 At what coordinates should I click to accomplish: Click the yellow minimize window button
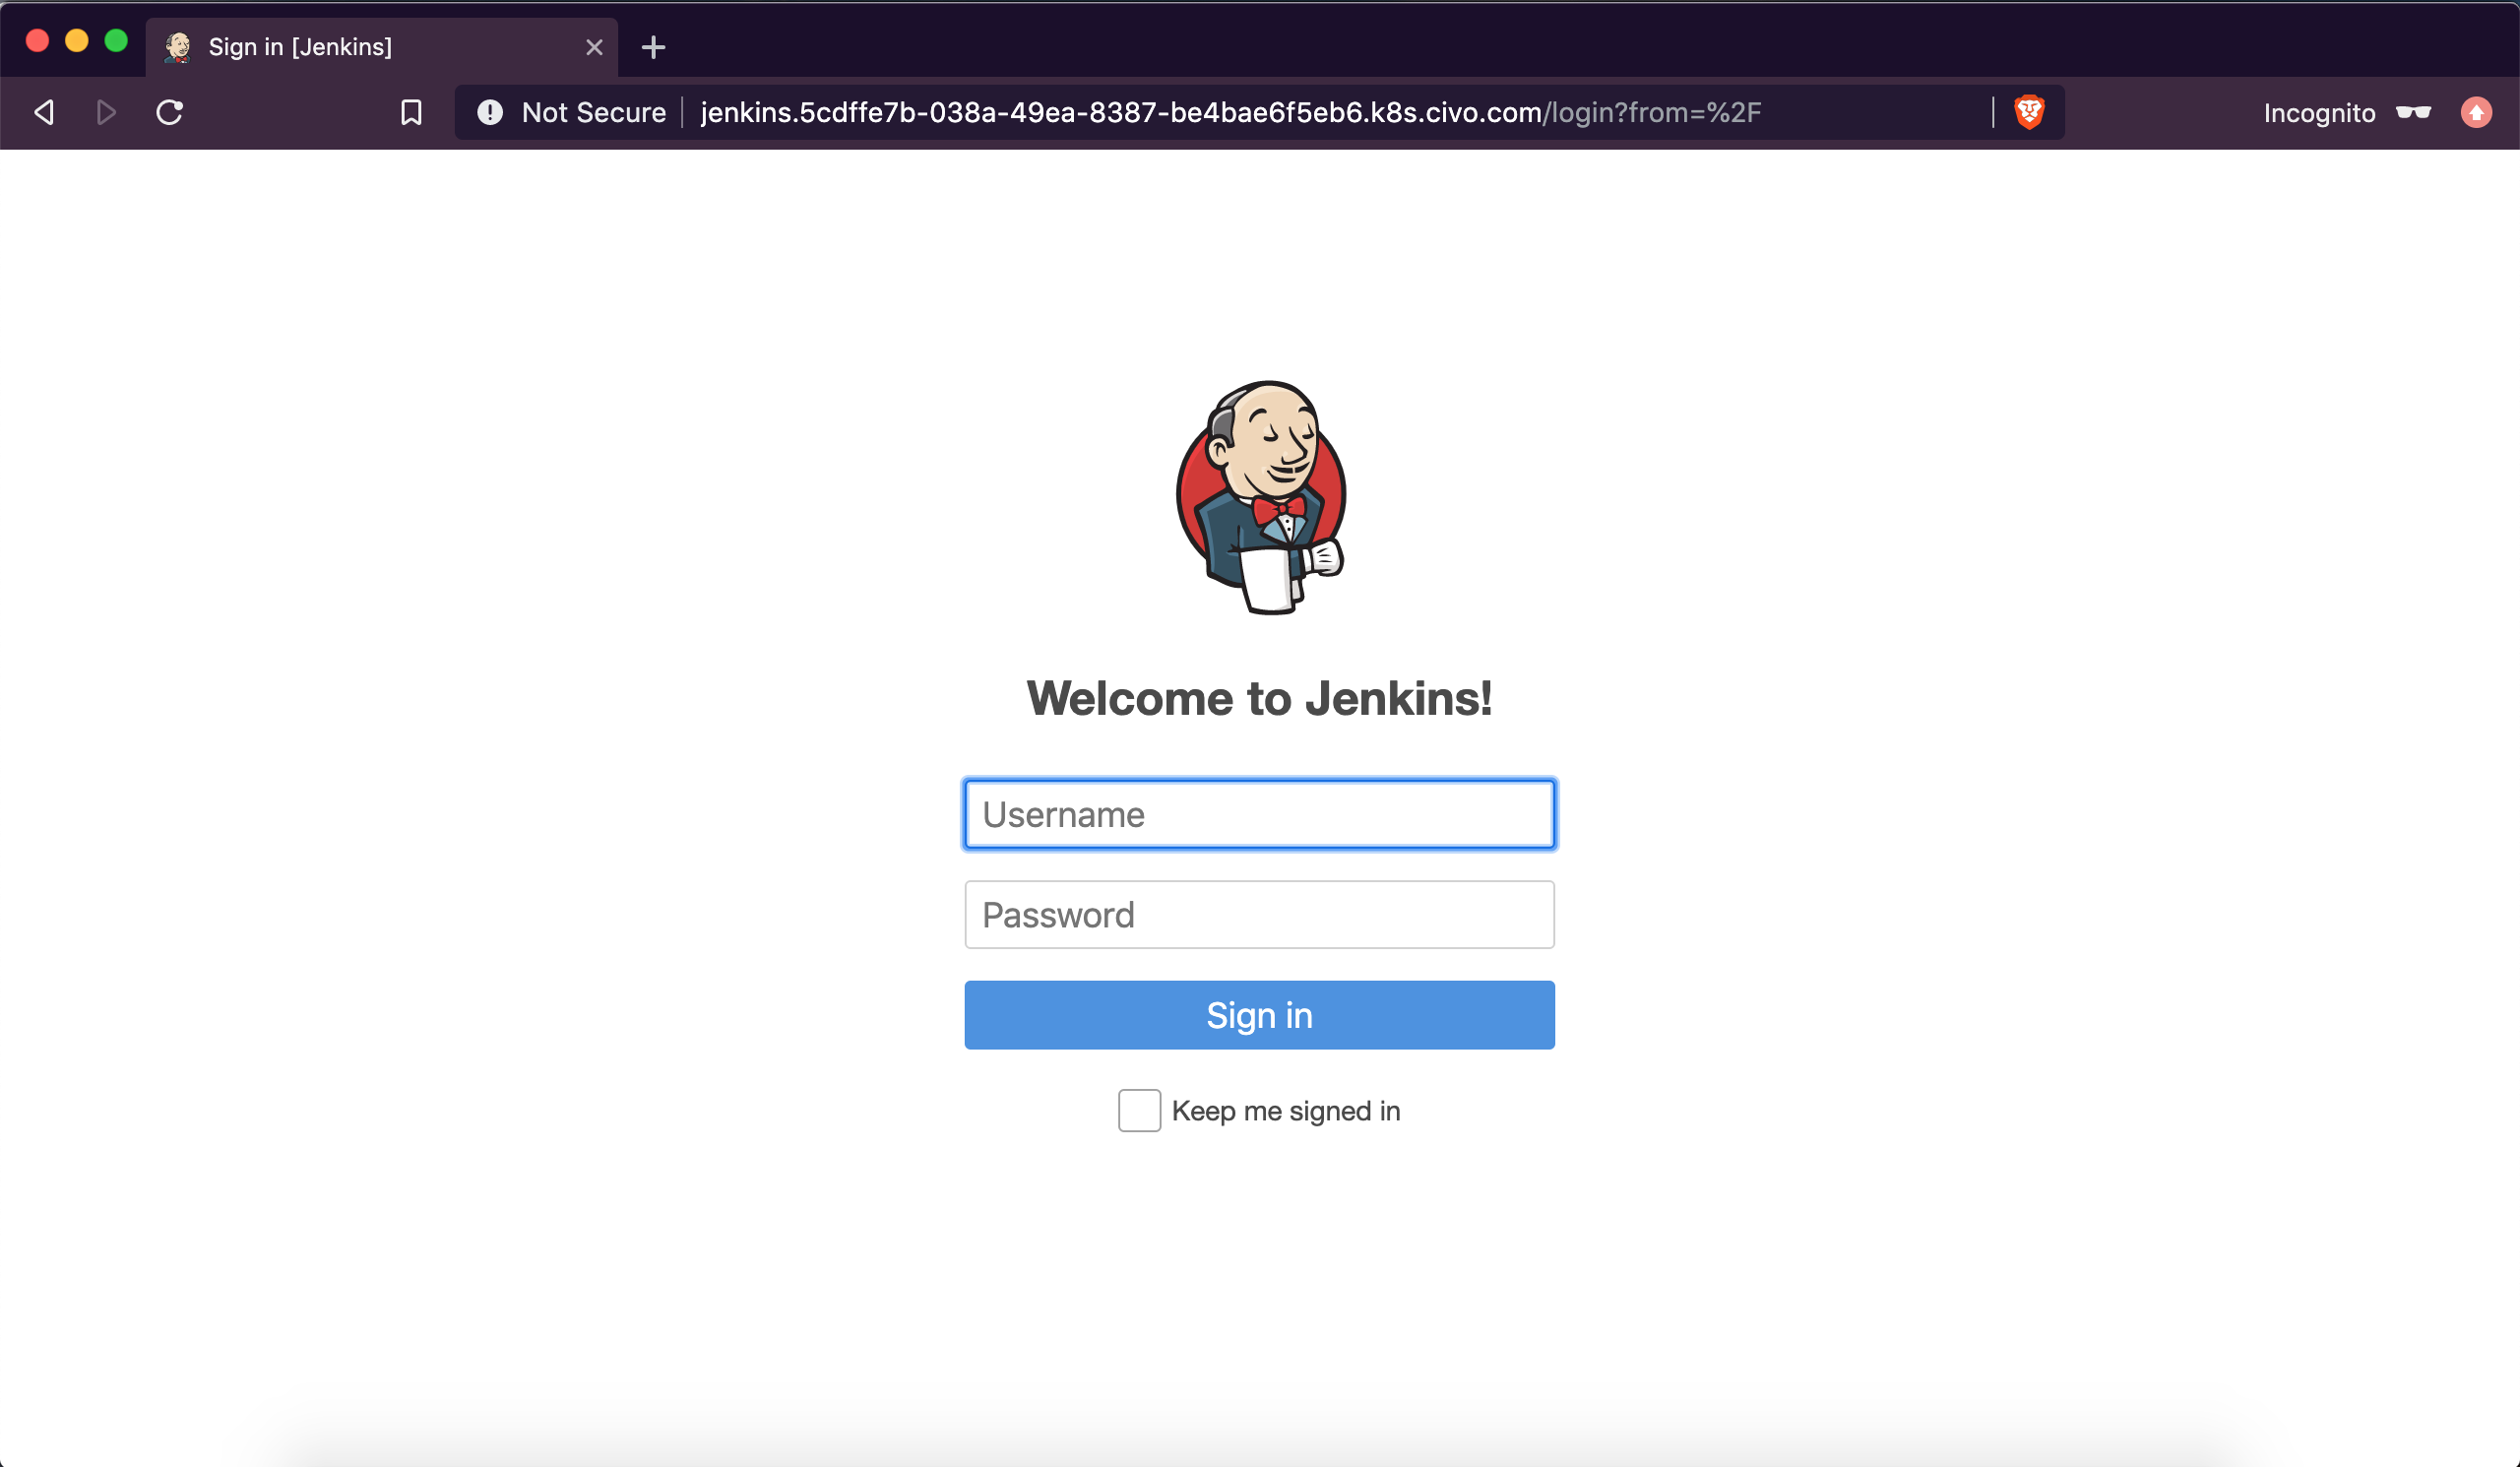click(77, 40)
